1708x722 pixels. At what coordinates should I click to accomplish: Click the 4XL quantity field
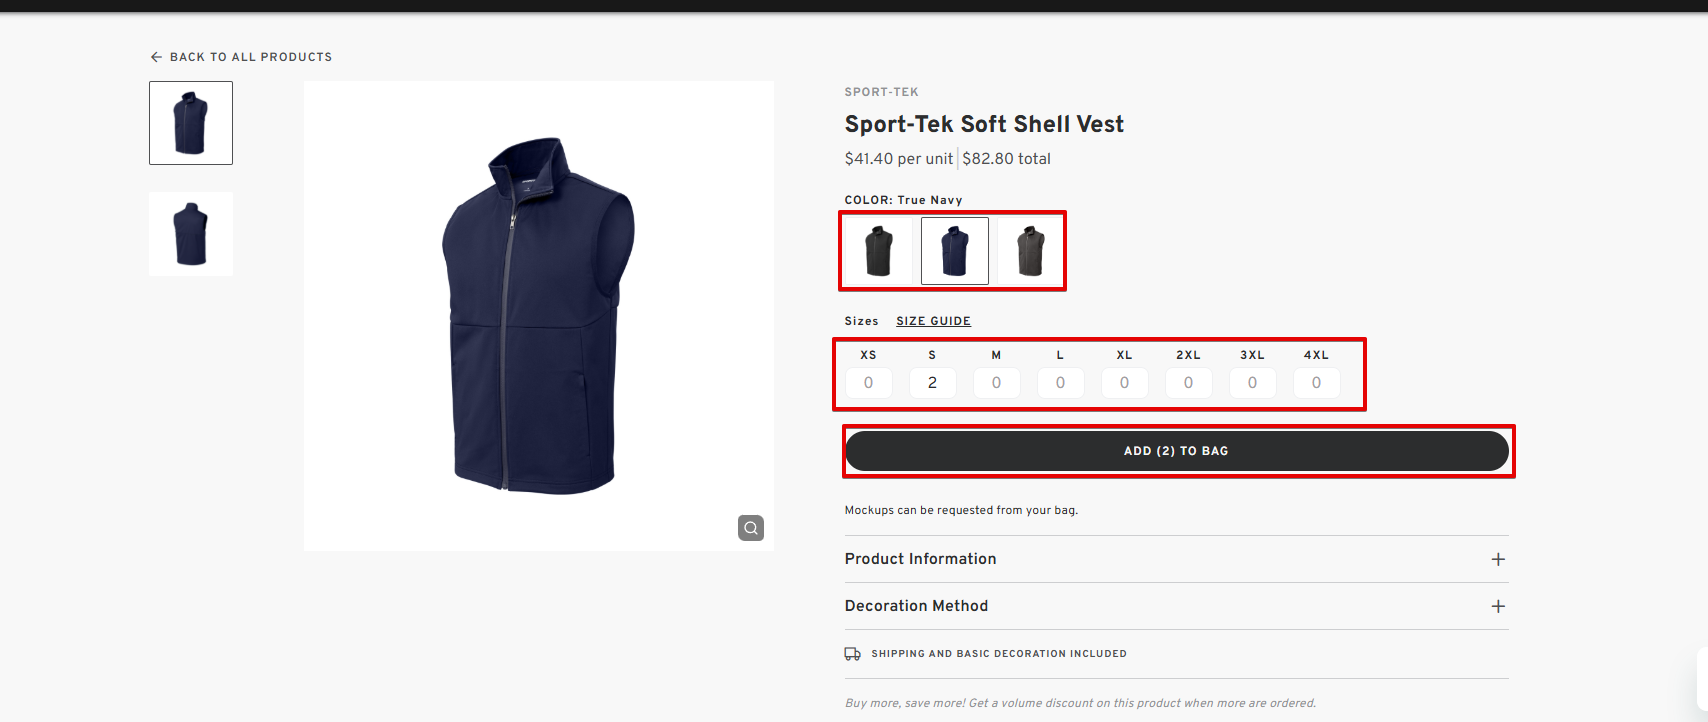click(1316, 383)
